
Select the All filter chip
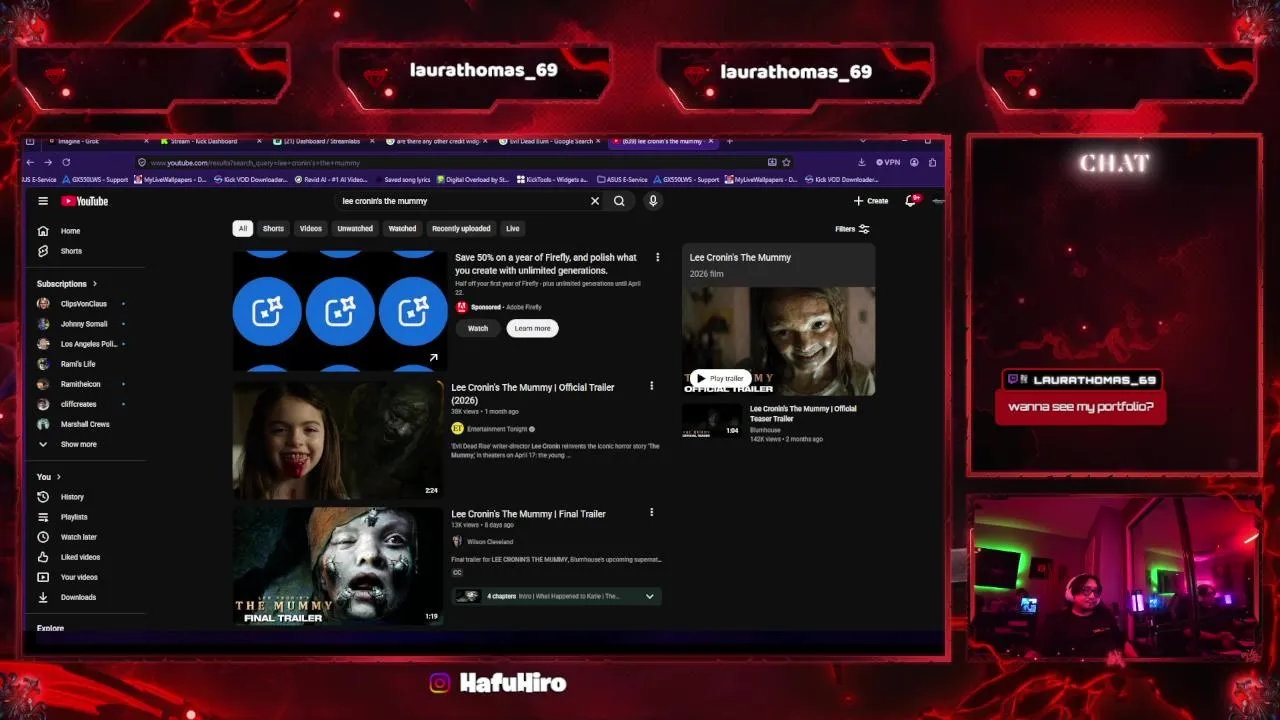tap(242, 229)
